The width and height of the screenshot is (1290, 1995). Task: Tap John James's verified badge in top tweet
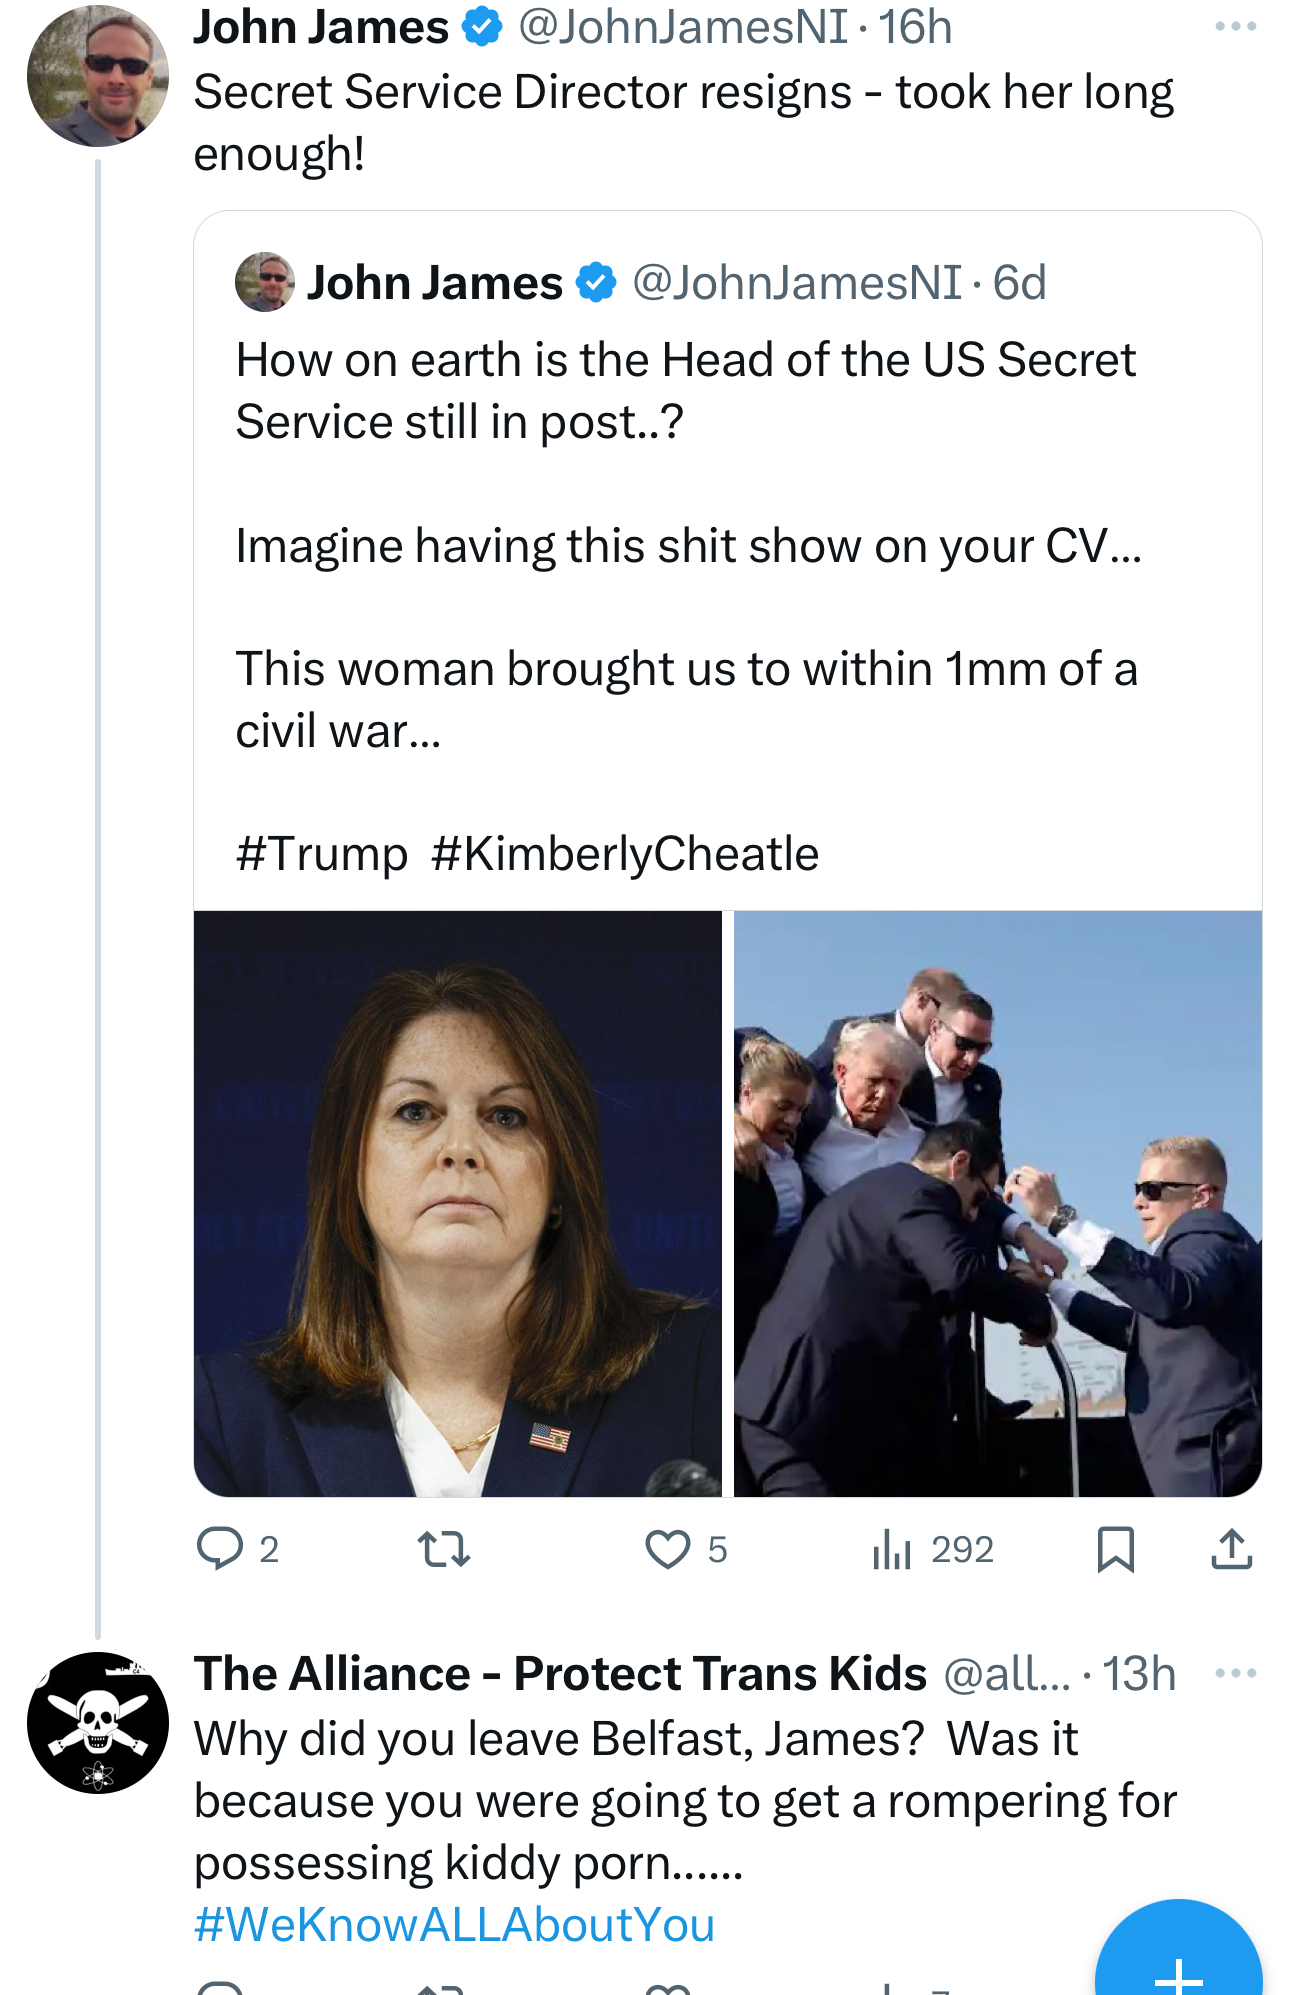[483, 27]
